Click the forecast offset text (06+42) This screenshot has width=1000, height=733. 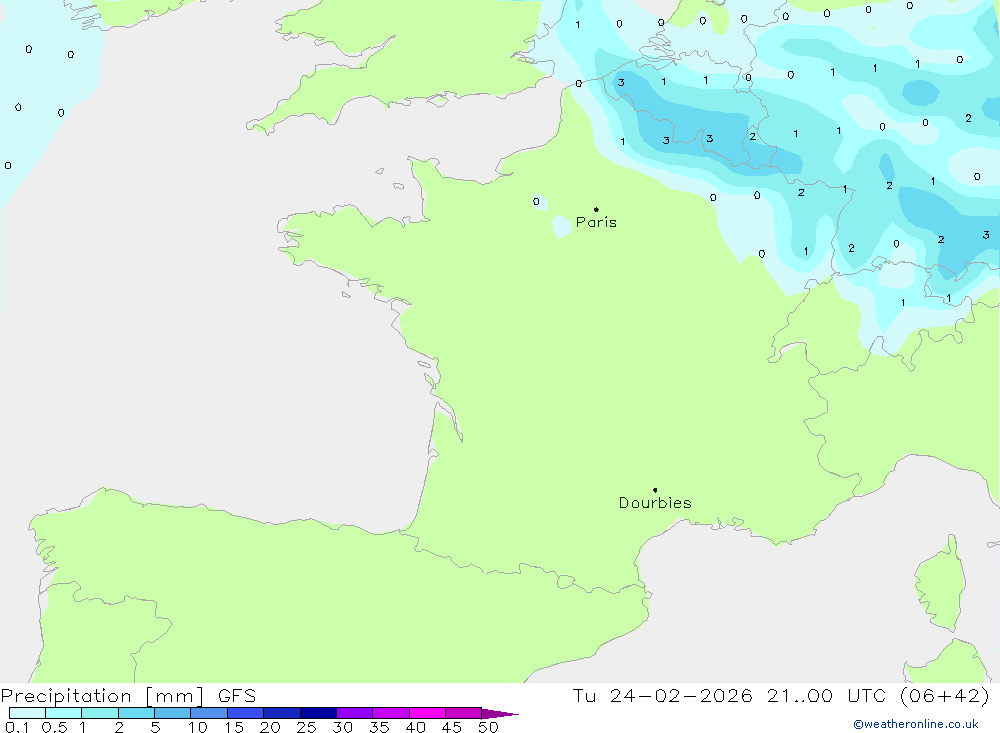(x=945, y=696)
